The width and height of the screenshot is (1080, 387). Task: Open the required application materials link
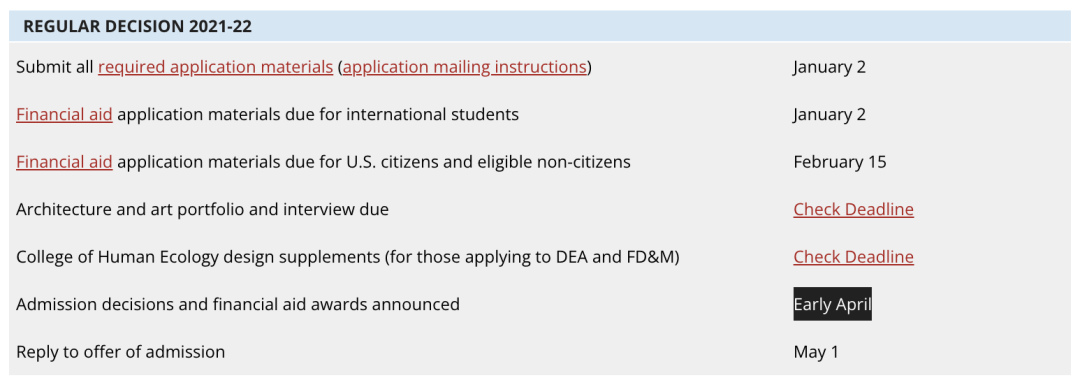[x=216, y=67]
